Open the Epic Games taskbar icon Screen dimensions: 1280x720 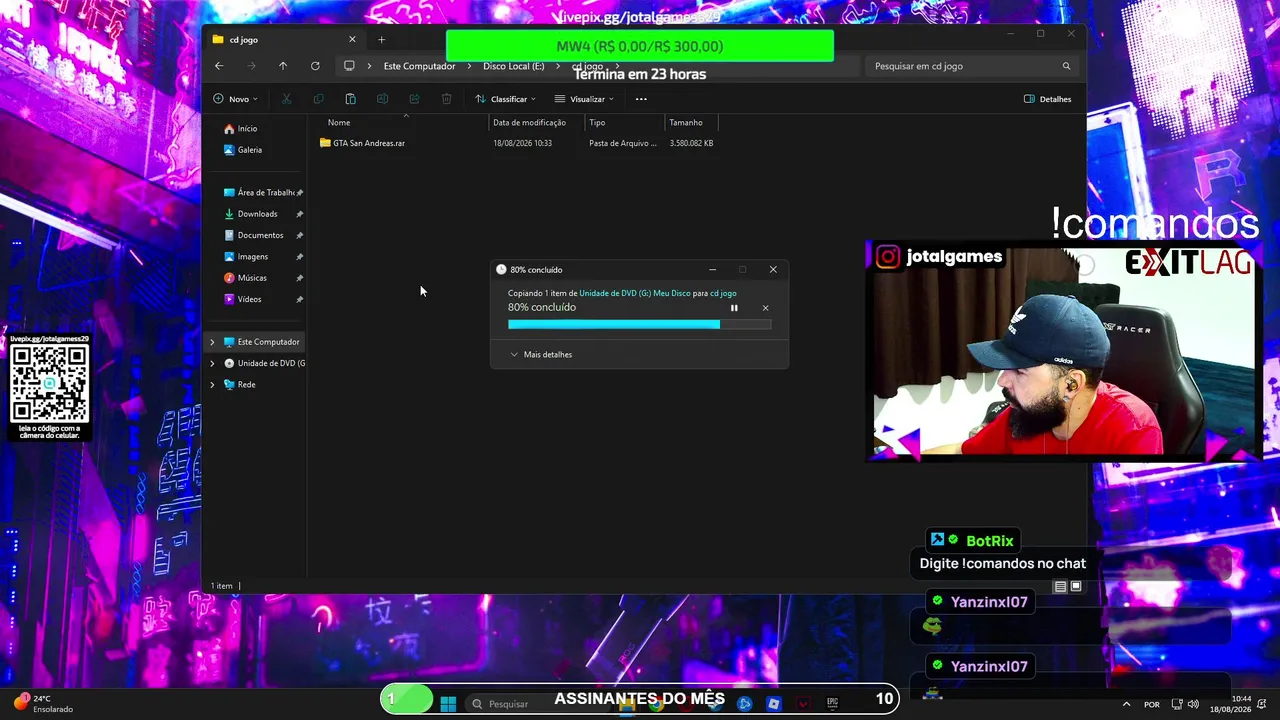click(832, 704)
